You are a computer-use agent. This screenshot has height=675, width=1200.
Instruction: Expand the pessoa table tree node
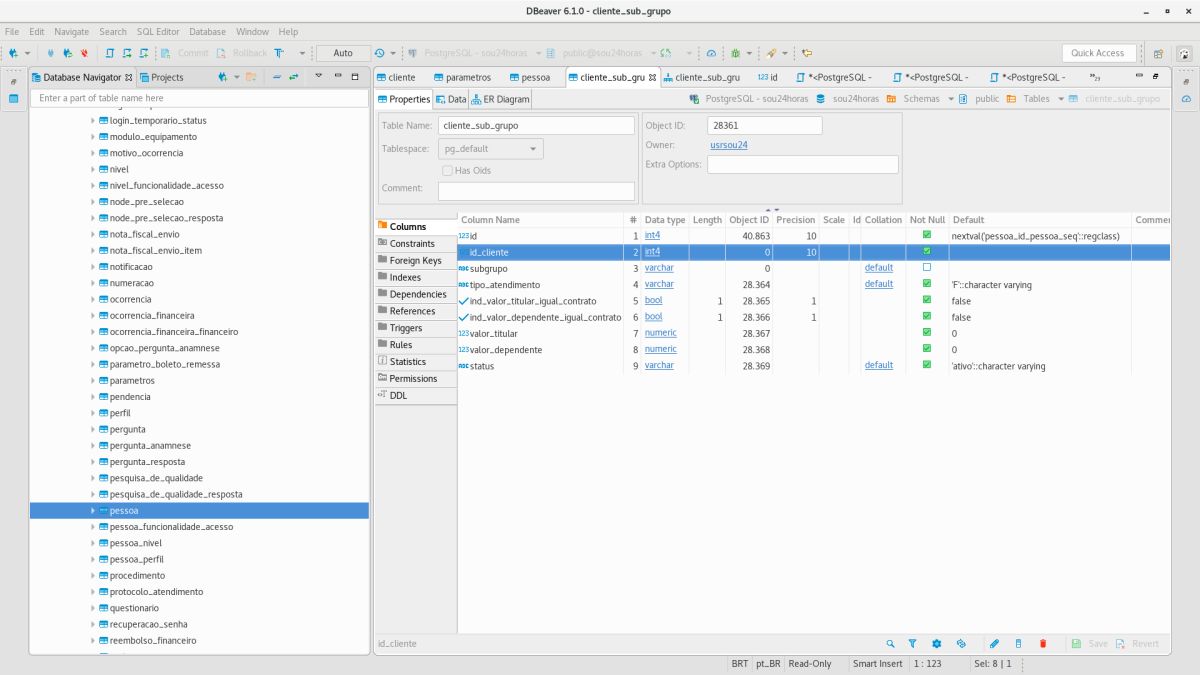click(x=93, y=511)
